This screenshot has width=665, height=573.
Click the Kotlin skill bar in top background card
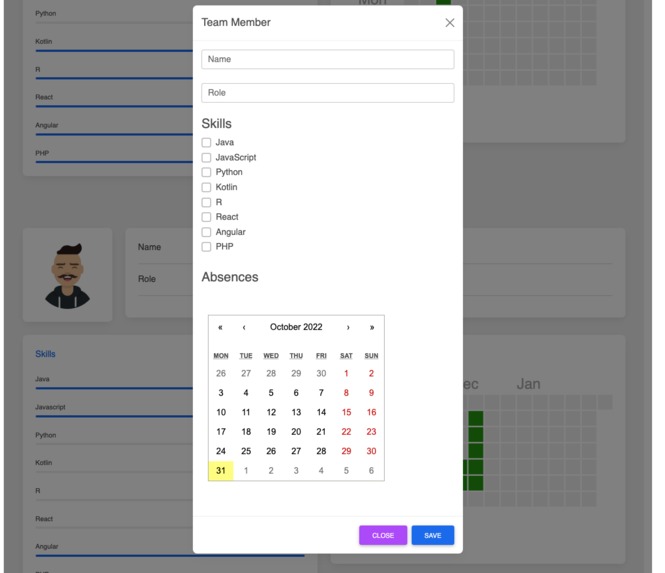pos(114,51)
